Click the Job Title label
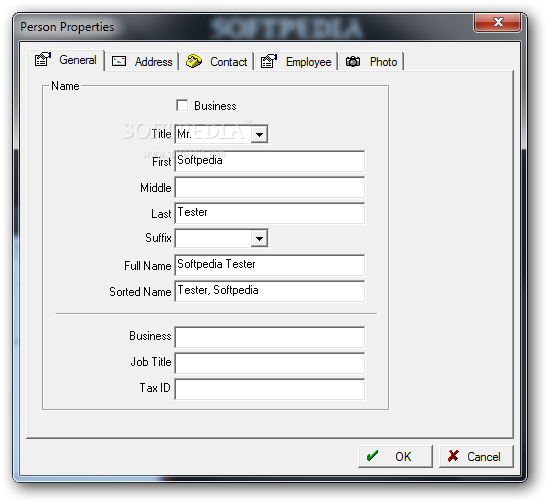Screen dimensions: 548x503 (x=151, y=362)
